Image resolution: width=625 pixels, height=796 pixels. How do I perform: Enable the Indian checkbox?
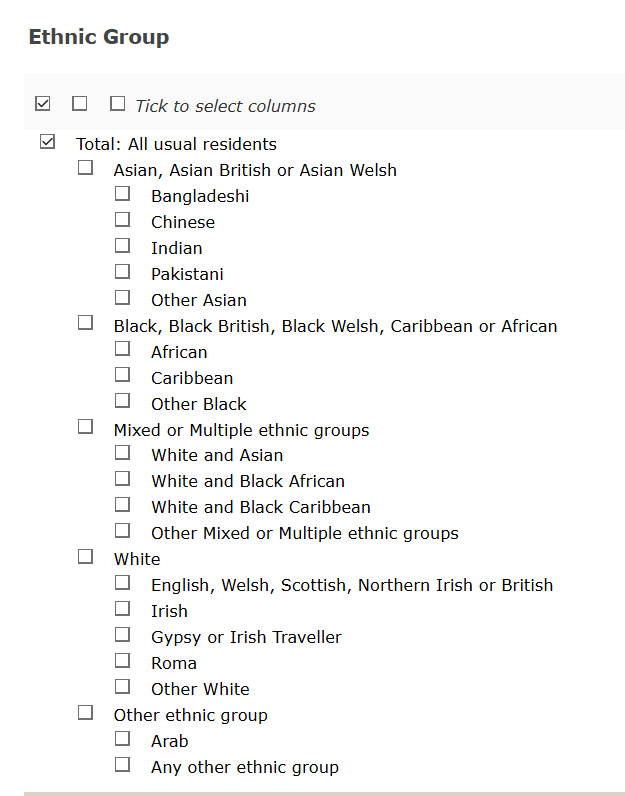click(x=122, y=246)
